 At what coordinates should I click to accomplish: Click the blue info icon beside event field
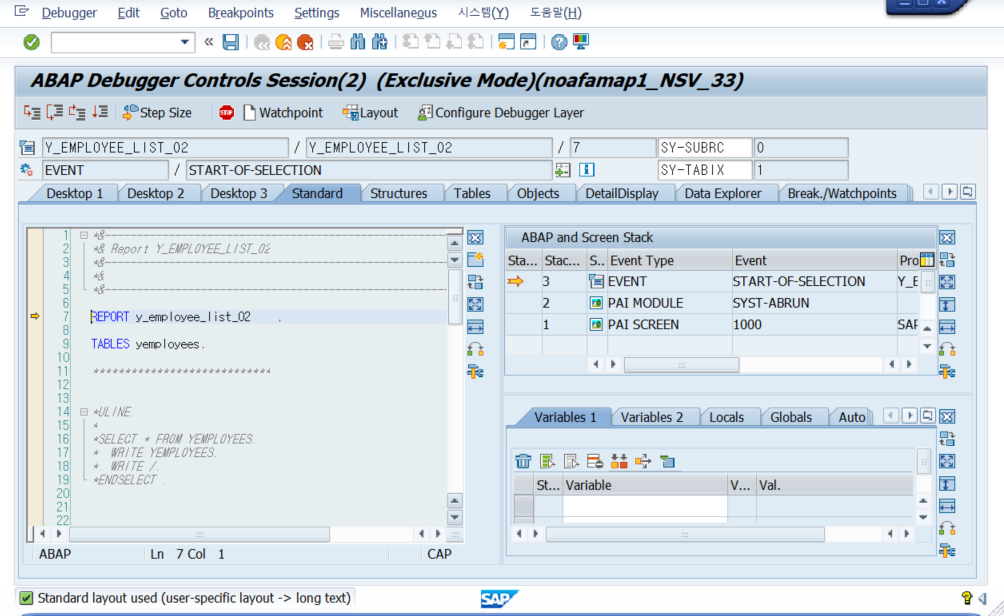click(x=587, y=170)
